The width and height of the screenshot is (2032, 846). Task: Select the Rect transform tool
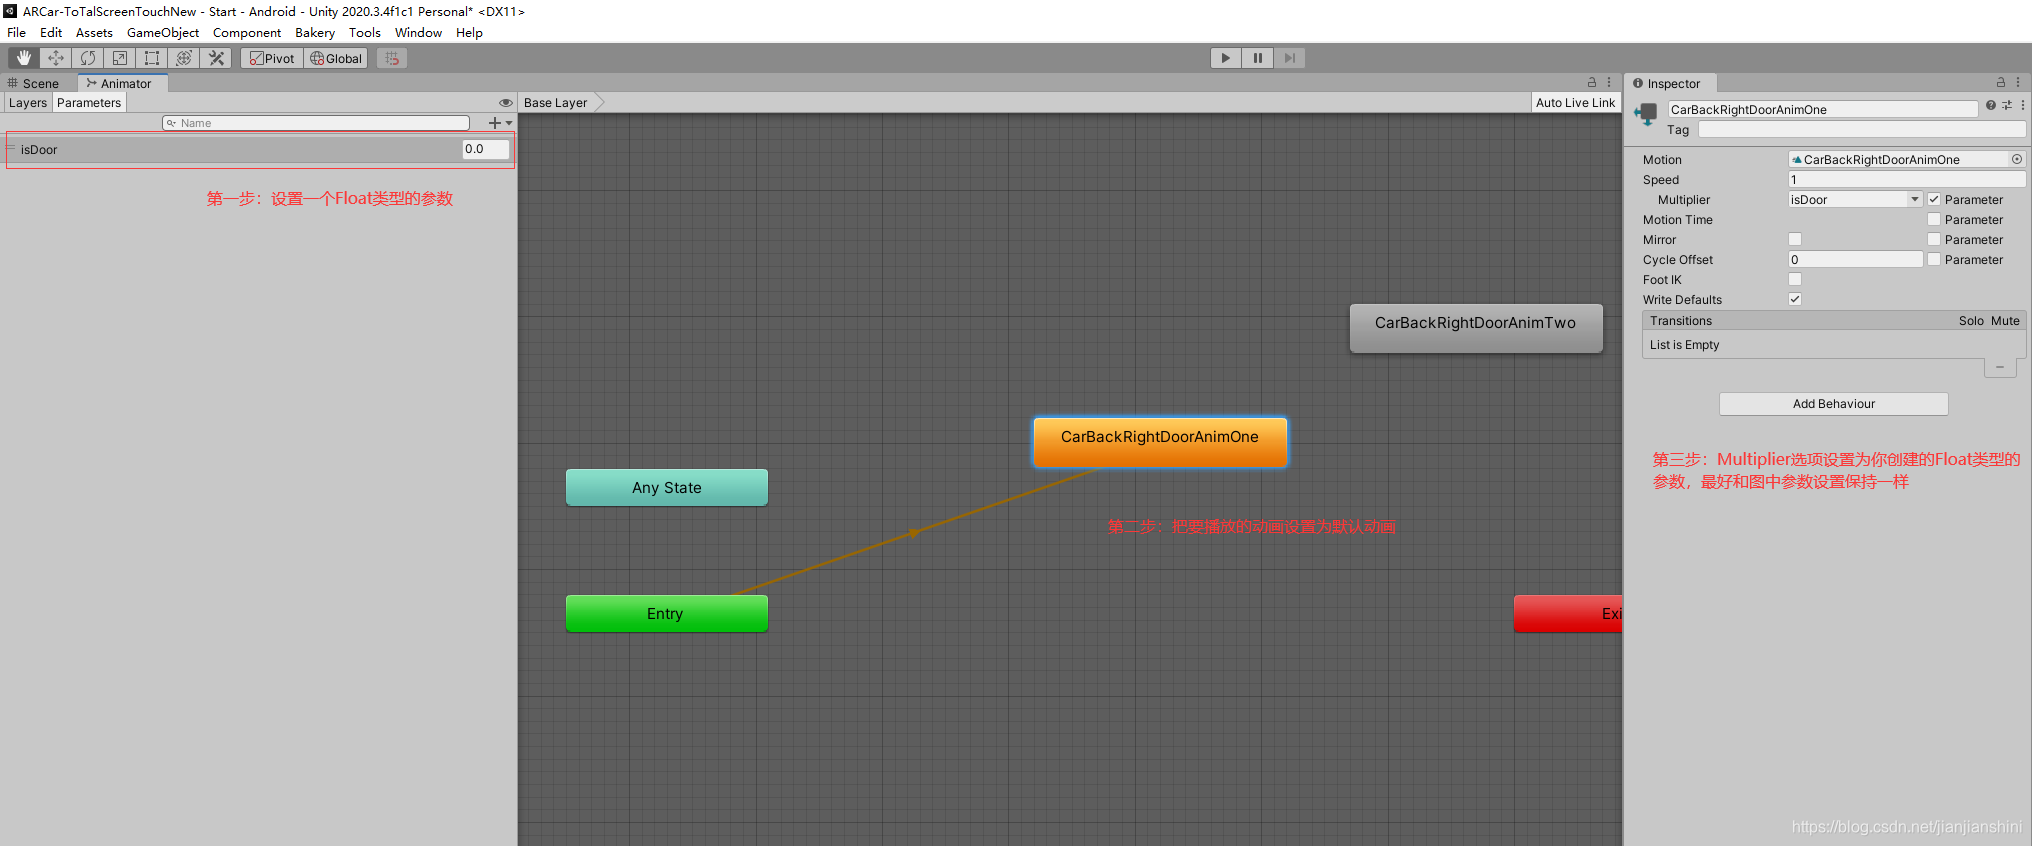152,58
